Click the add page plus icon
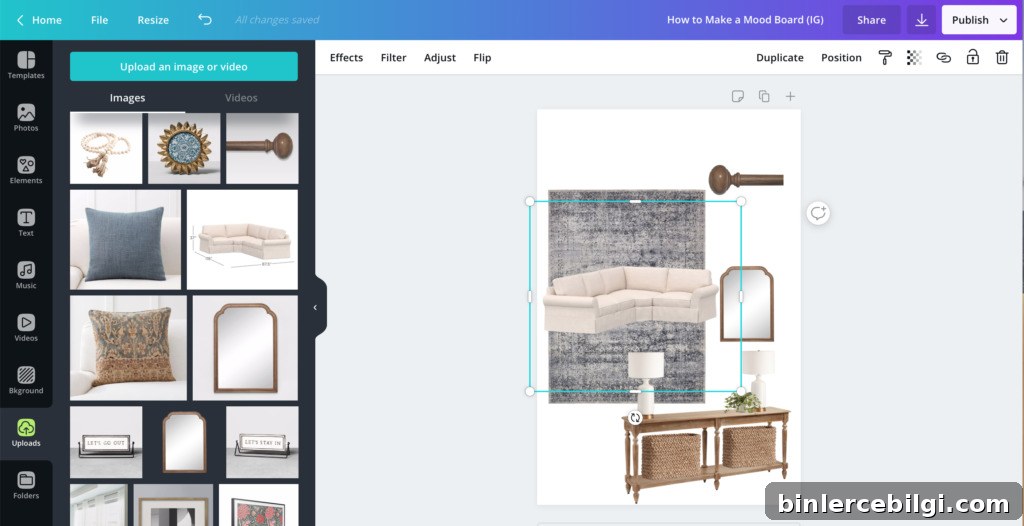Screen dimensions: 1024x526 [x=790, y=97]
